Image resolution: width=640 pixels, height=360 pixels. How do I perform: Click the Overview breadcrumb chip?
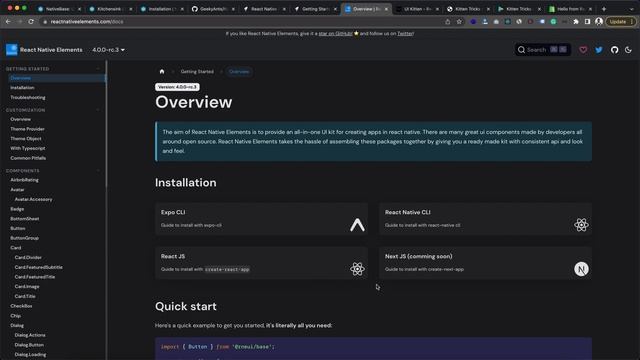pyautogui.click(x=239, y=71)
